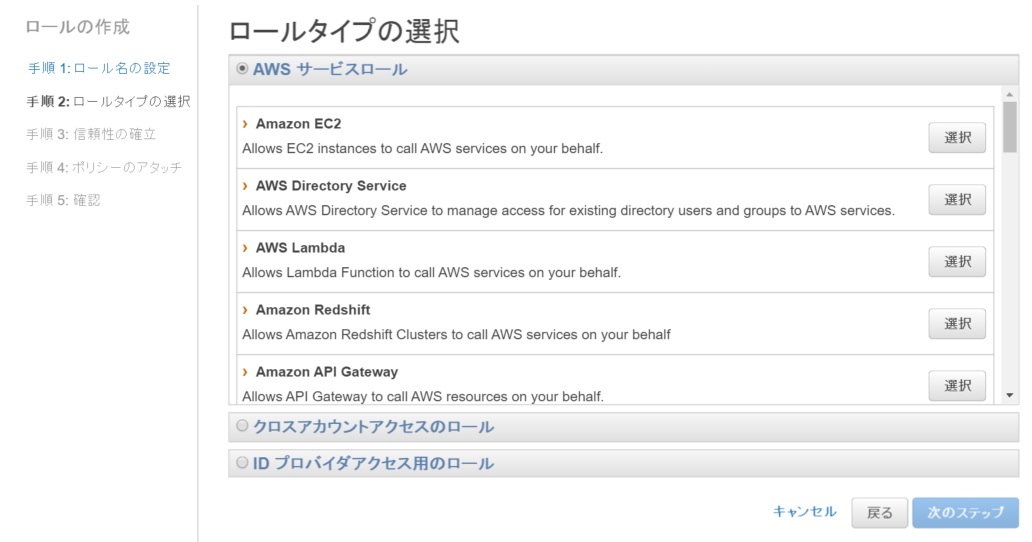Expand the Amazon API Gateway chevron
This screenshot has height=542, width=1032.
tap(245, 372)
